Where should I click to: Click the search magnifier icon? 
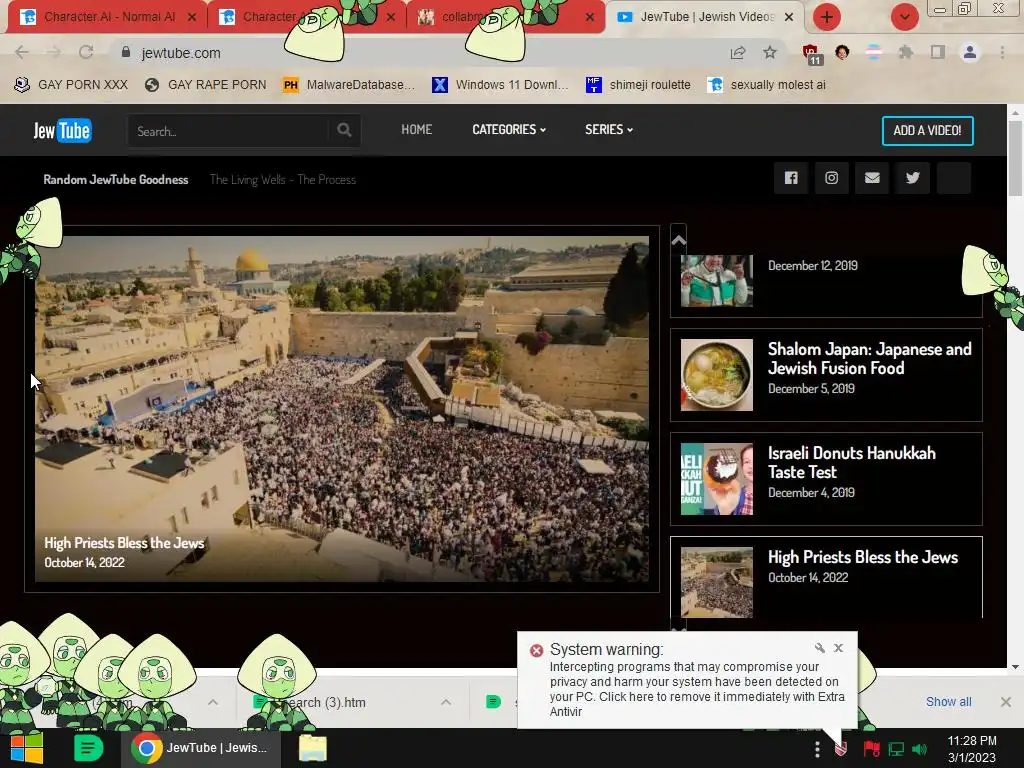(344, 130)
